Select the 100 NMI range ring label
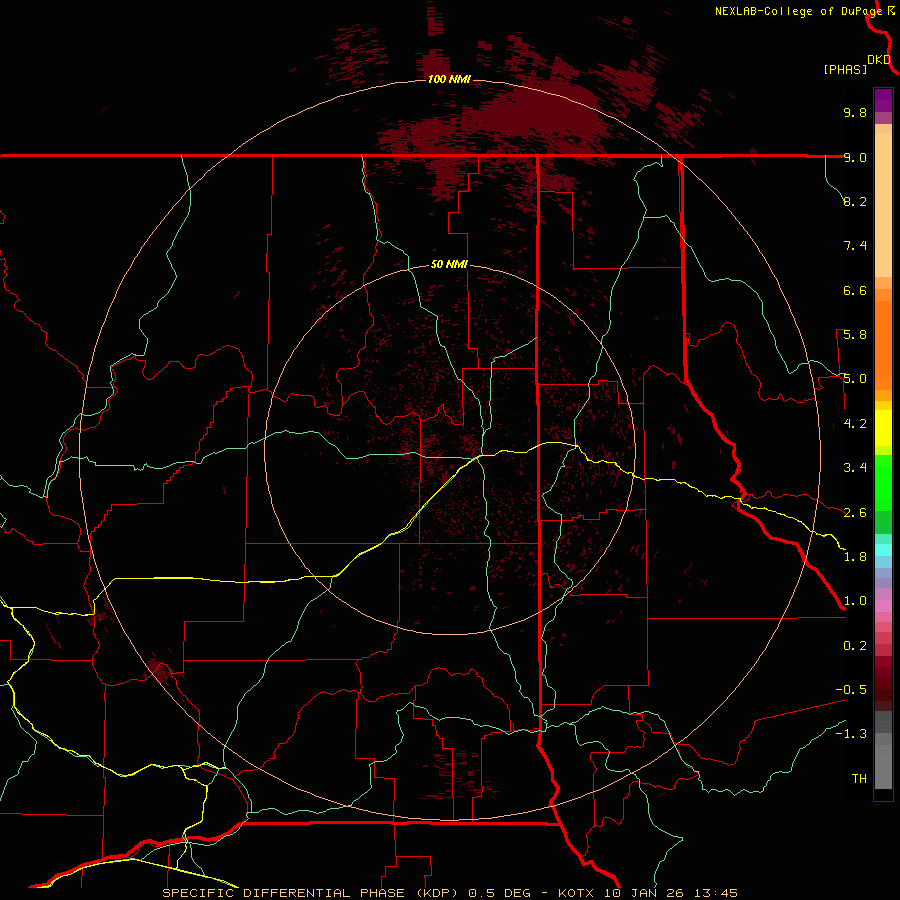900x900 pixels. click(449, 79)
